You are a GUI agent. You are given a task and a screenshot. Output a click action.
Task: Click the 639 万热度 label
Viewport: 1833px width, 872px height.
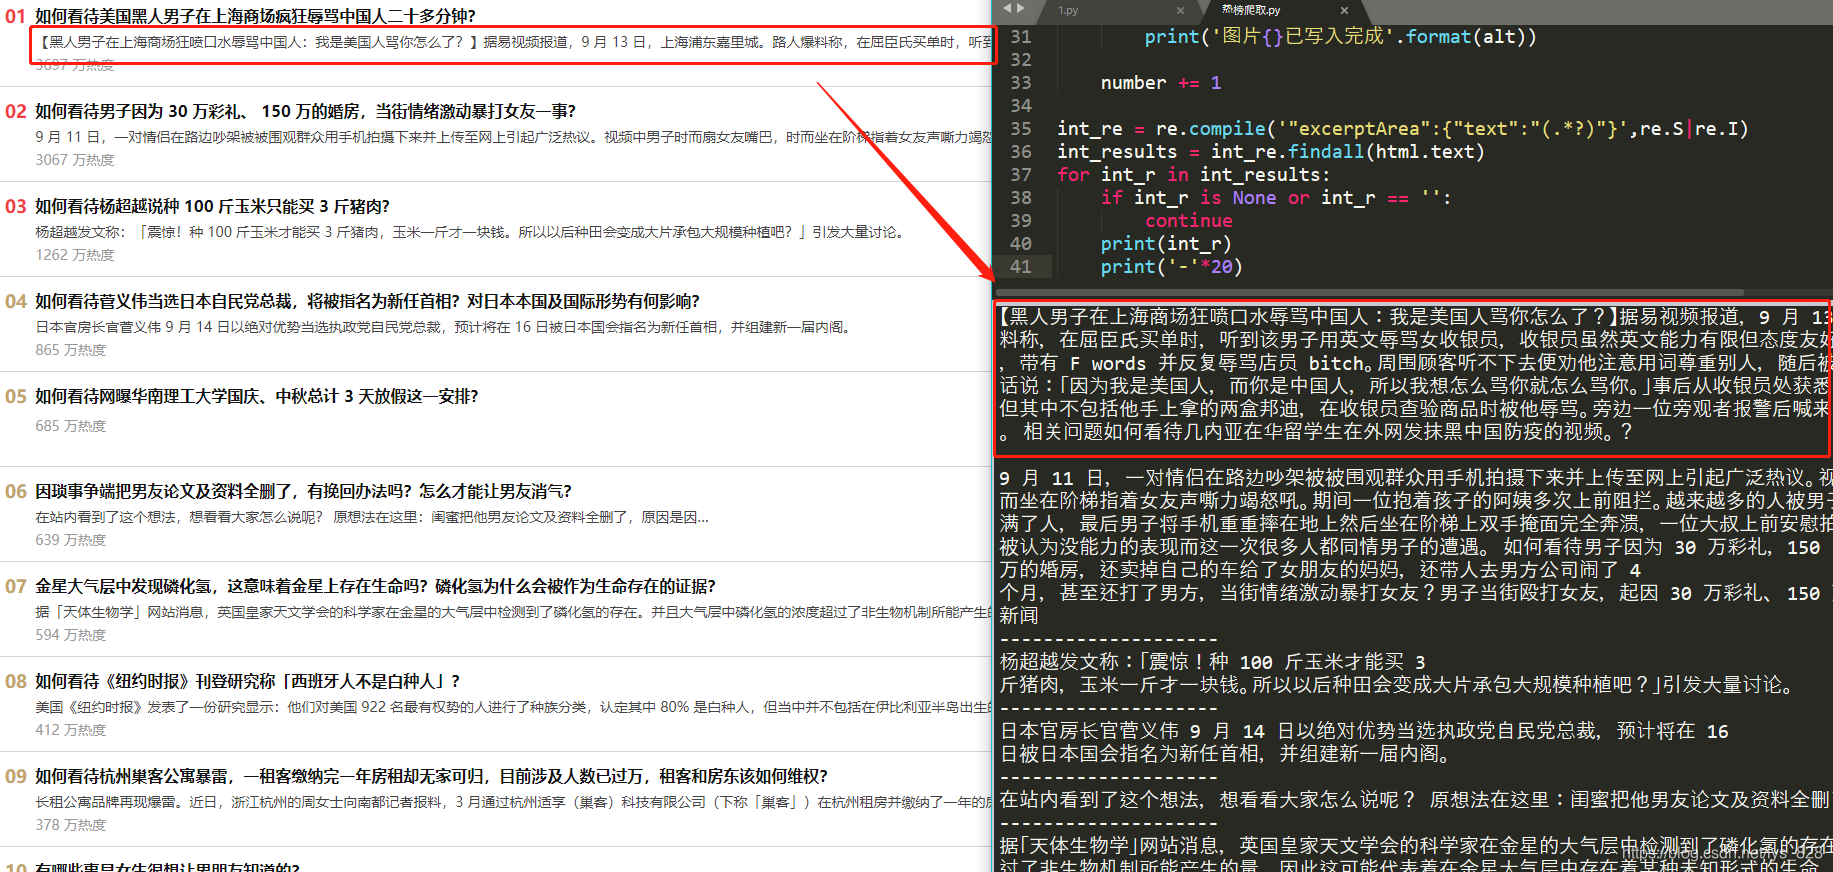(70, 540)
